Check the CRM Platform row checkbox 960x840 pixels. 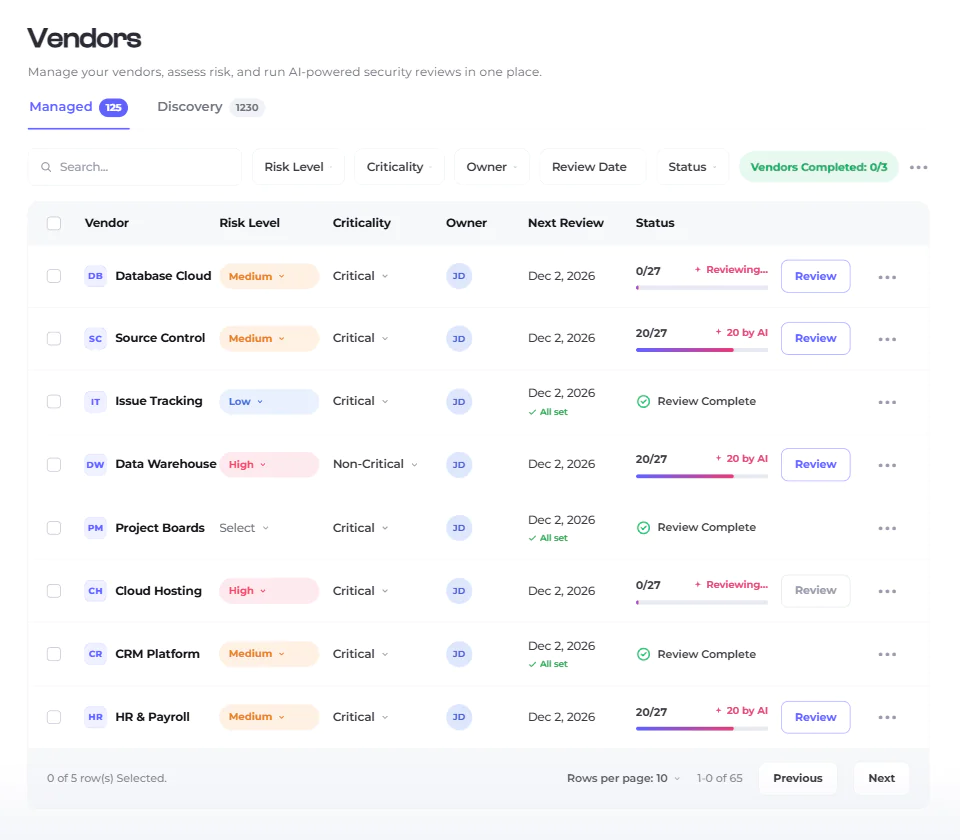(54, 654)
